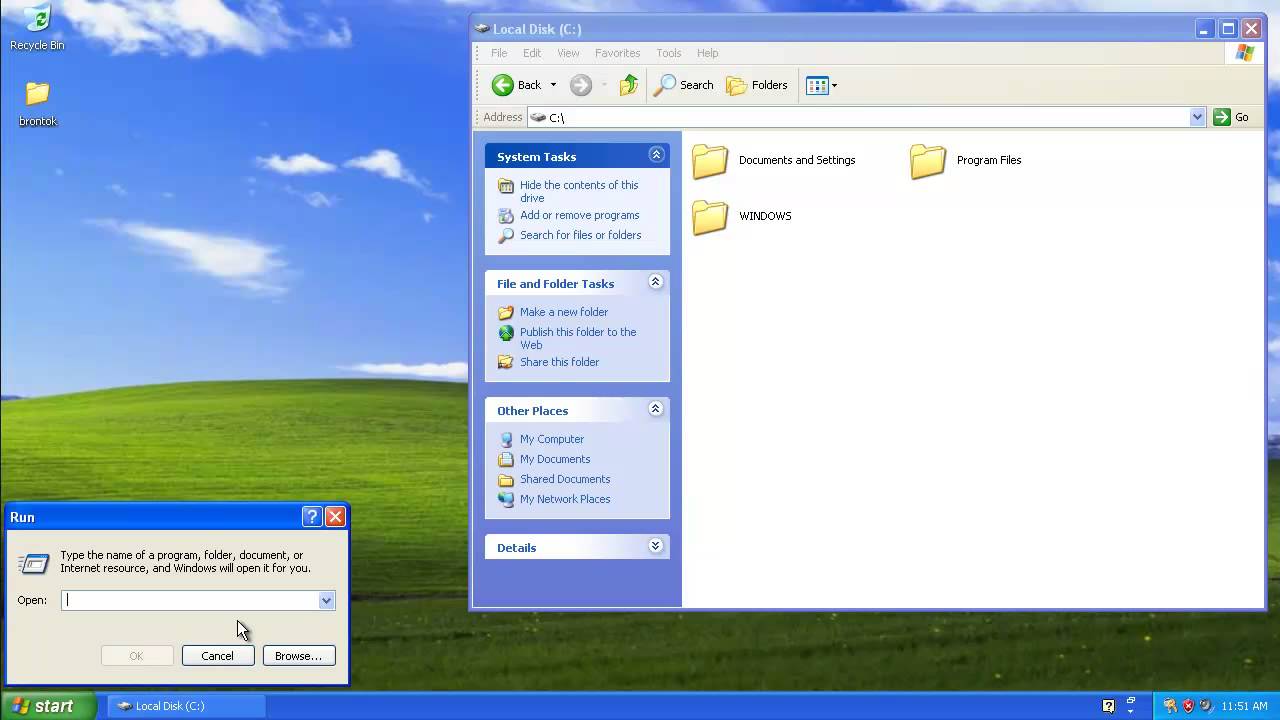This screenshot has width=1280, height=720.
Task: Close the Run dialog with red X
Action: [x=335, y=517]
